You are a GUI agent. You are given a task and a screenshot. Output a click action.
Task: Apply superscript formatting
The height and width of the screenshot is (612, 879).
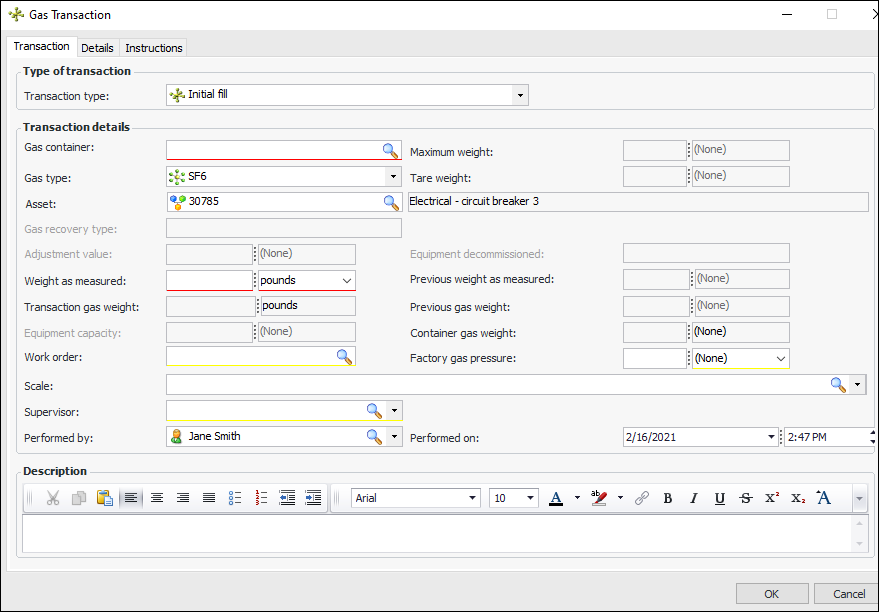(x=771, y=498)
